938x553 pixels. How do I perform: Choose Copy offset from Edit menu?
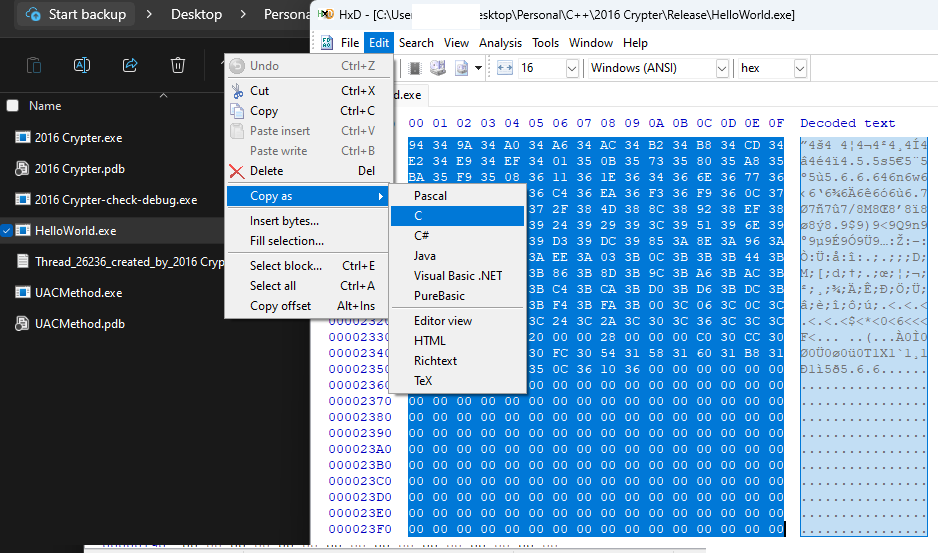pos(309,306)
